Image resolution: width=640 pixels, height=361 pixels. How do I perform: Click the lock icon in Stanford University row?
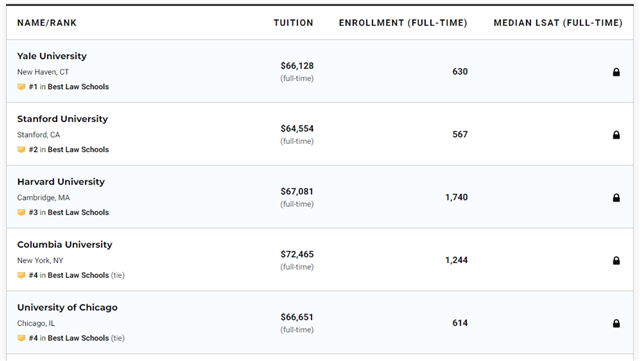click(x=616, y=135)
